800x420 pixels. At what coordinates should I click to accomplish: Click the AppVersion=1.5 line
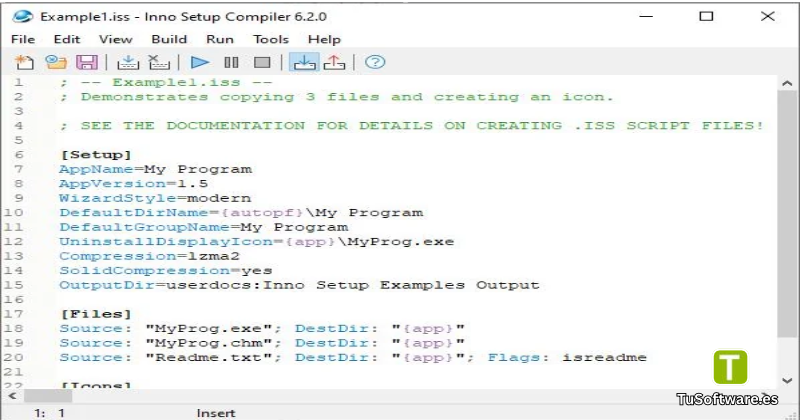click(134, 183)
